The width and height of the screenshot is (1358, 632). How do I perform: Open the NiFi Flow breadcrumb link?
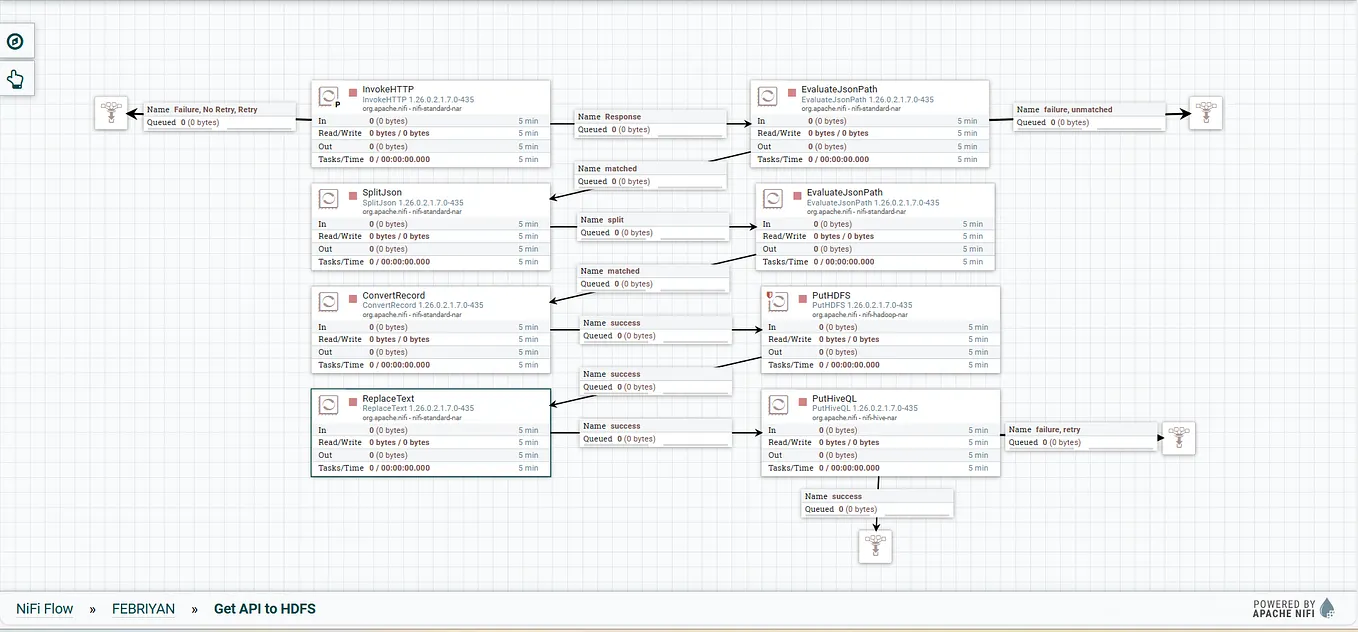(44, 608)
